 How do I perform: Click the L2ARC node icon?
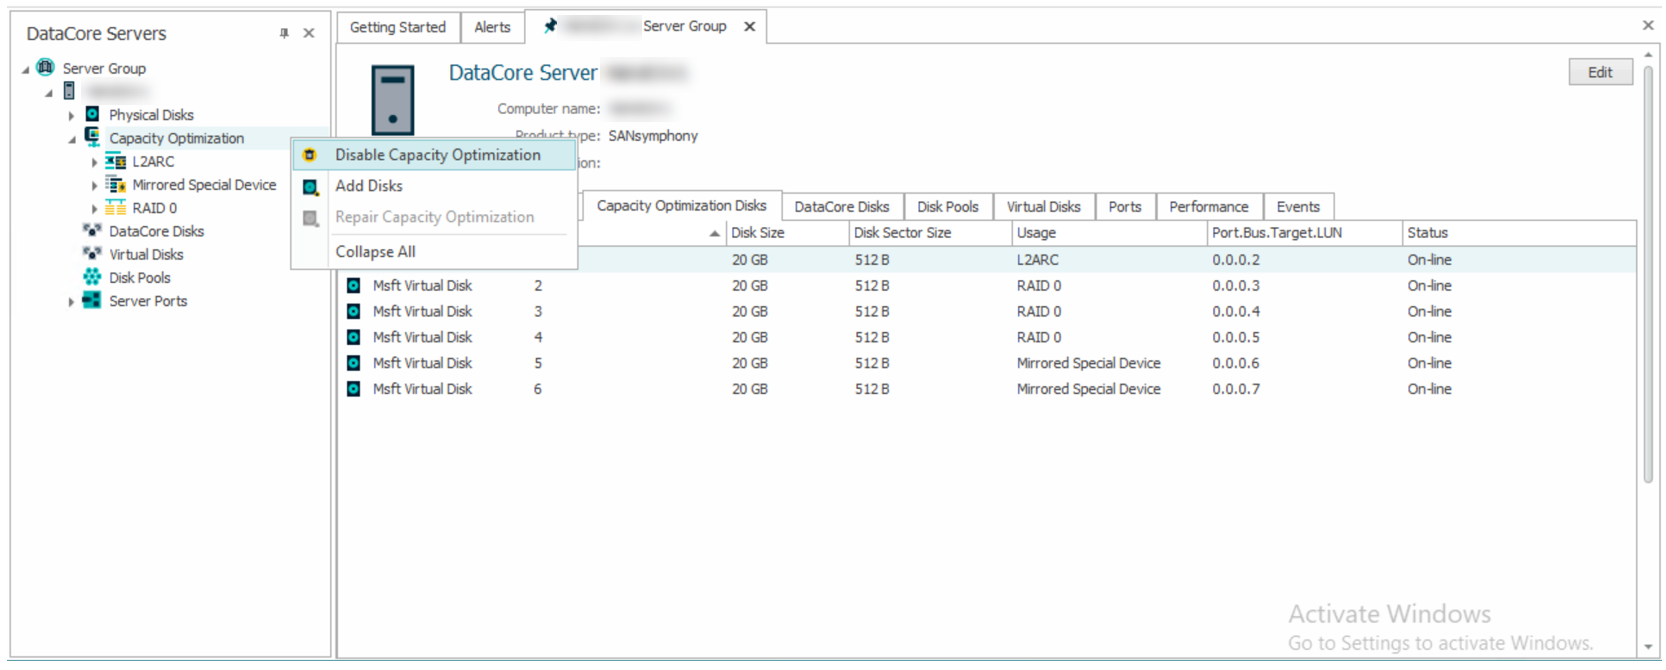(116, 161)
